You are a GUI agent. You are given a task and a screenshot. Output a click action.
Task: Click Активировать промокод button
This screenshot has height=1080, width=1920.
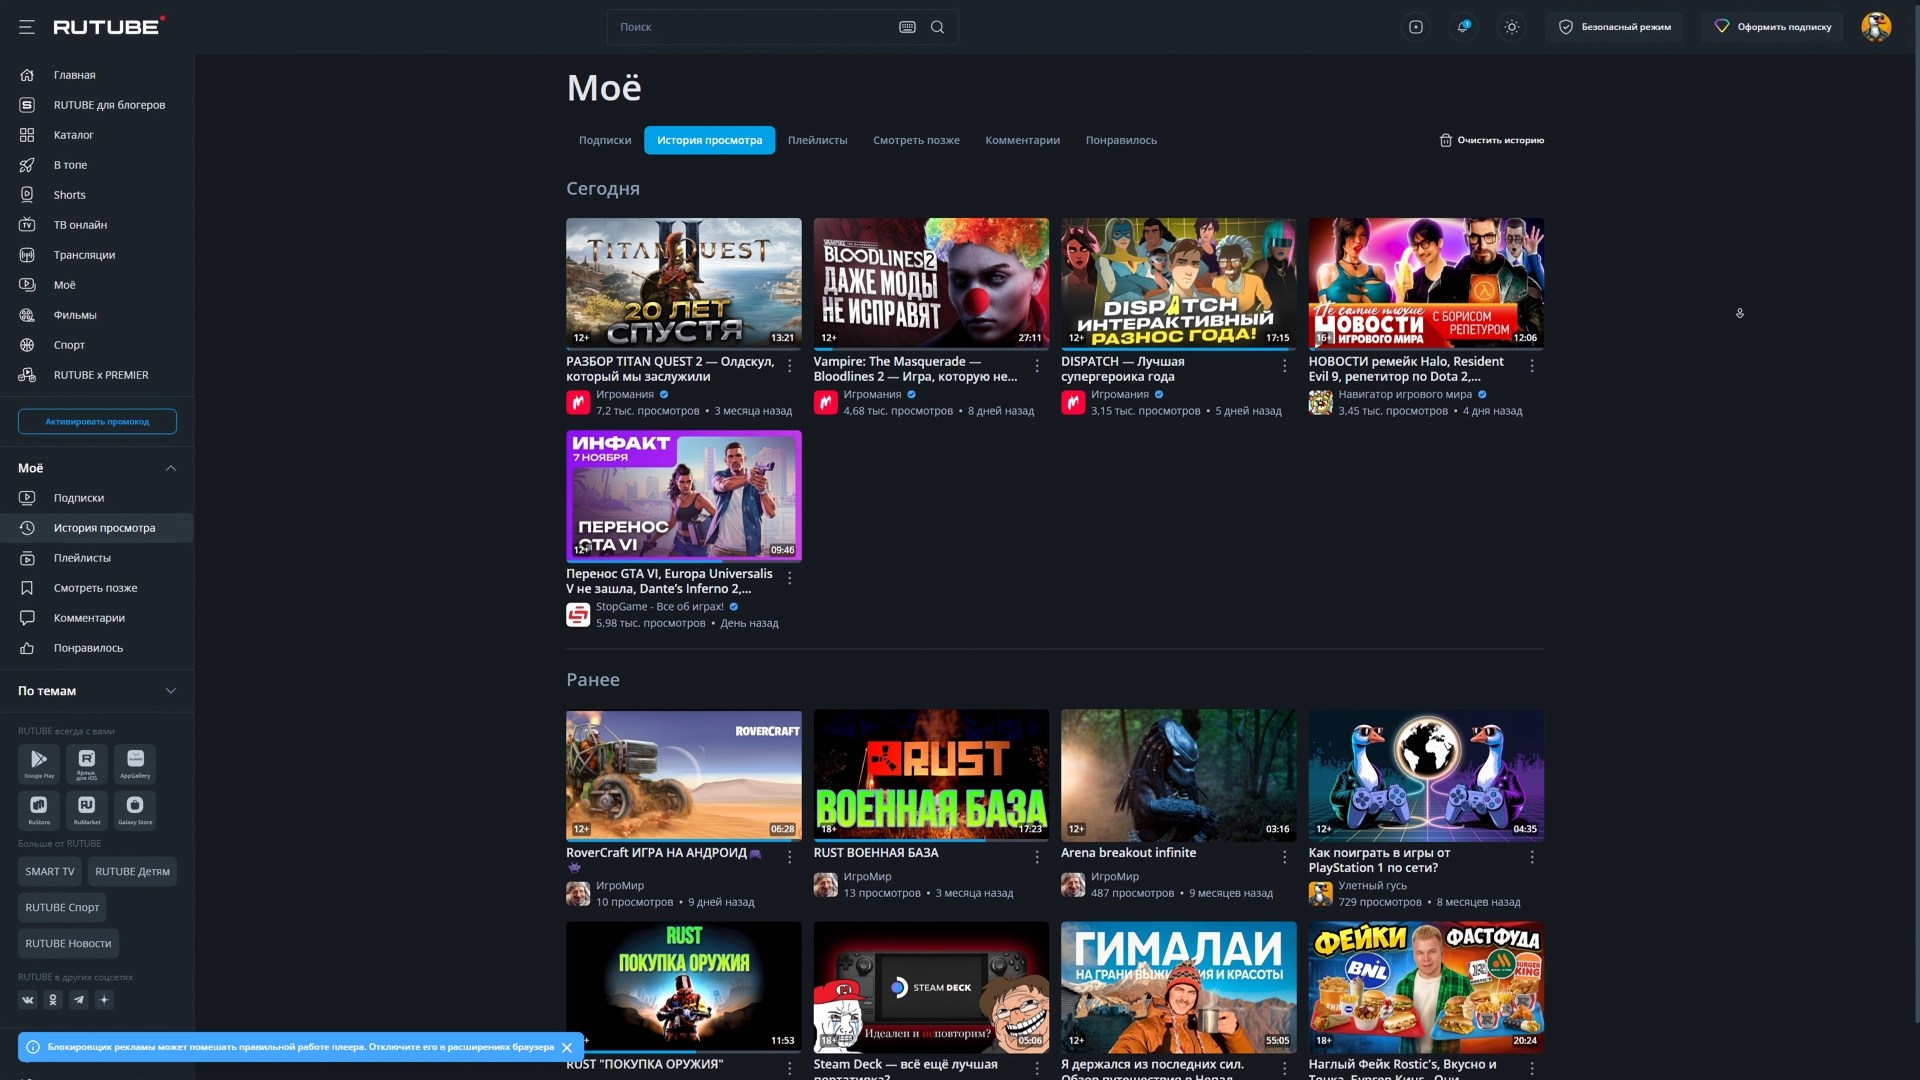pyautogui.click(x=97, y=422)
